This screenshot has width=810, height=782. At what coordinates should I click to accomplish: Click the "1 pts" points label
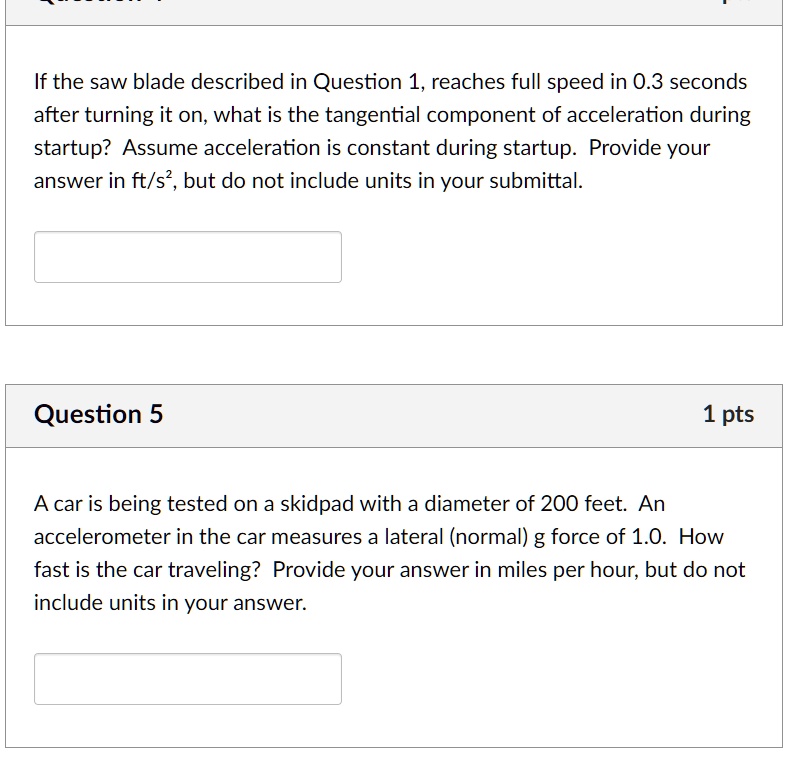[728, 414]
